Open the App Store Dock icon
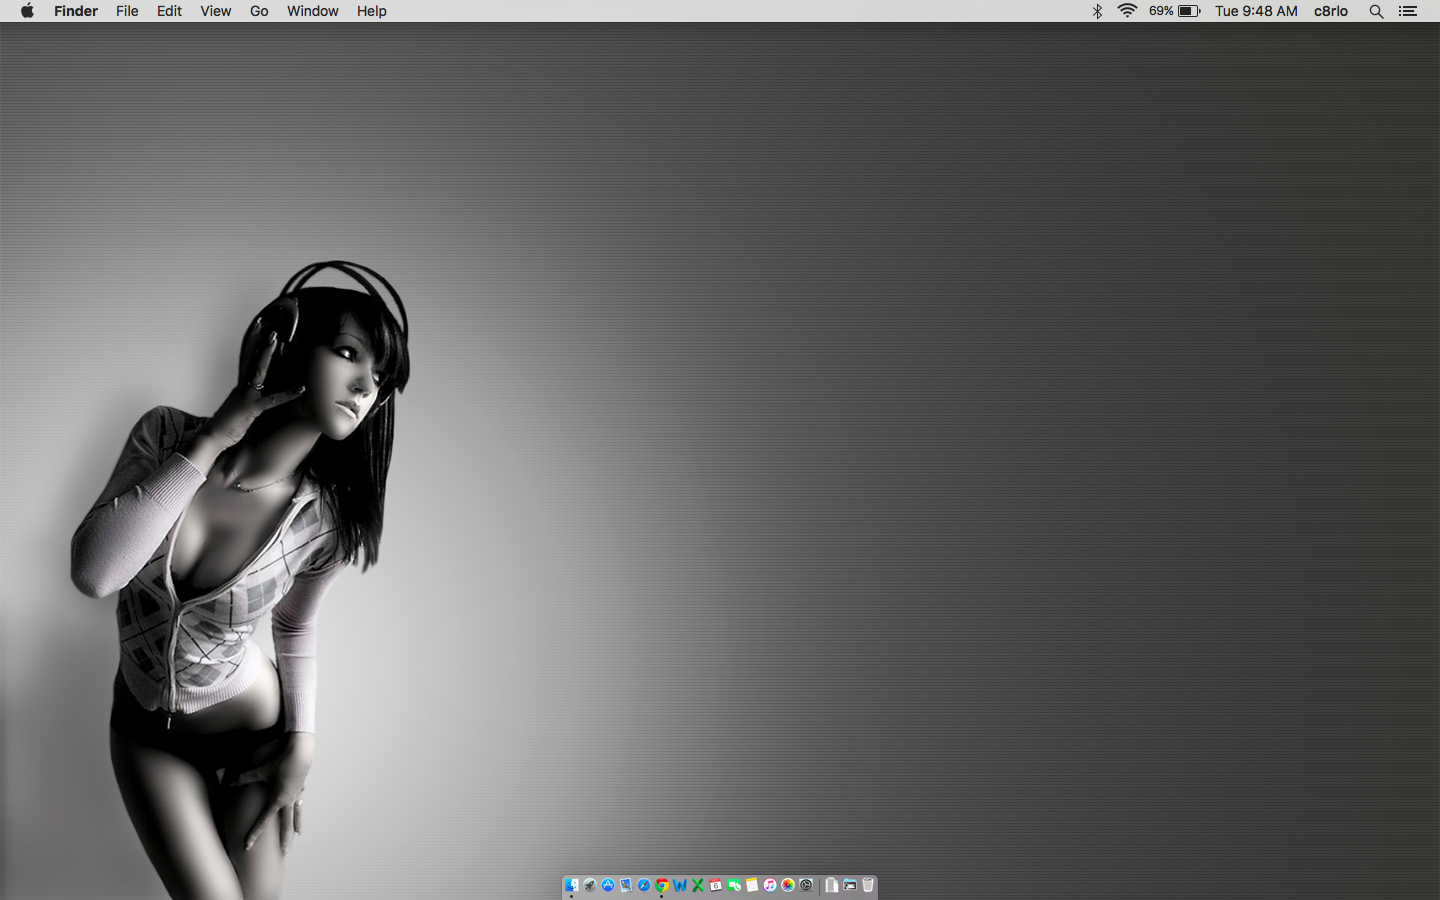This screenshot has height=900, width=1440. click(x=608, y=885)
